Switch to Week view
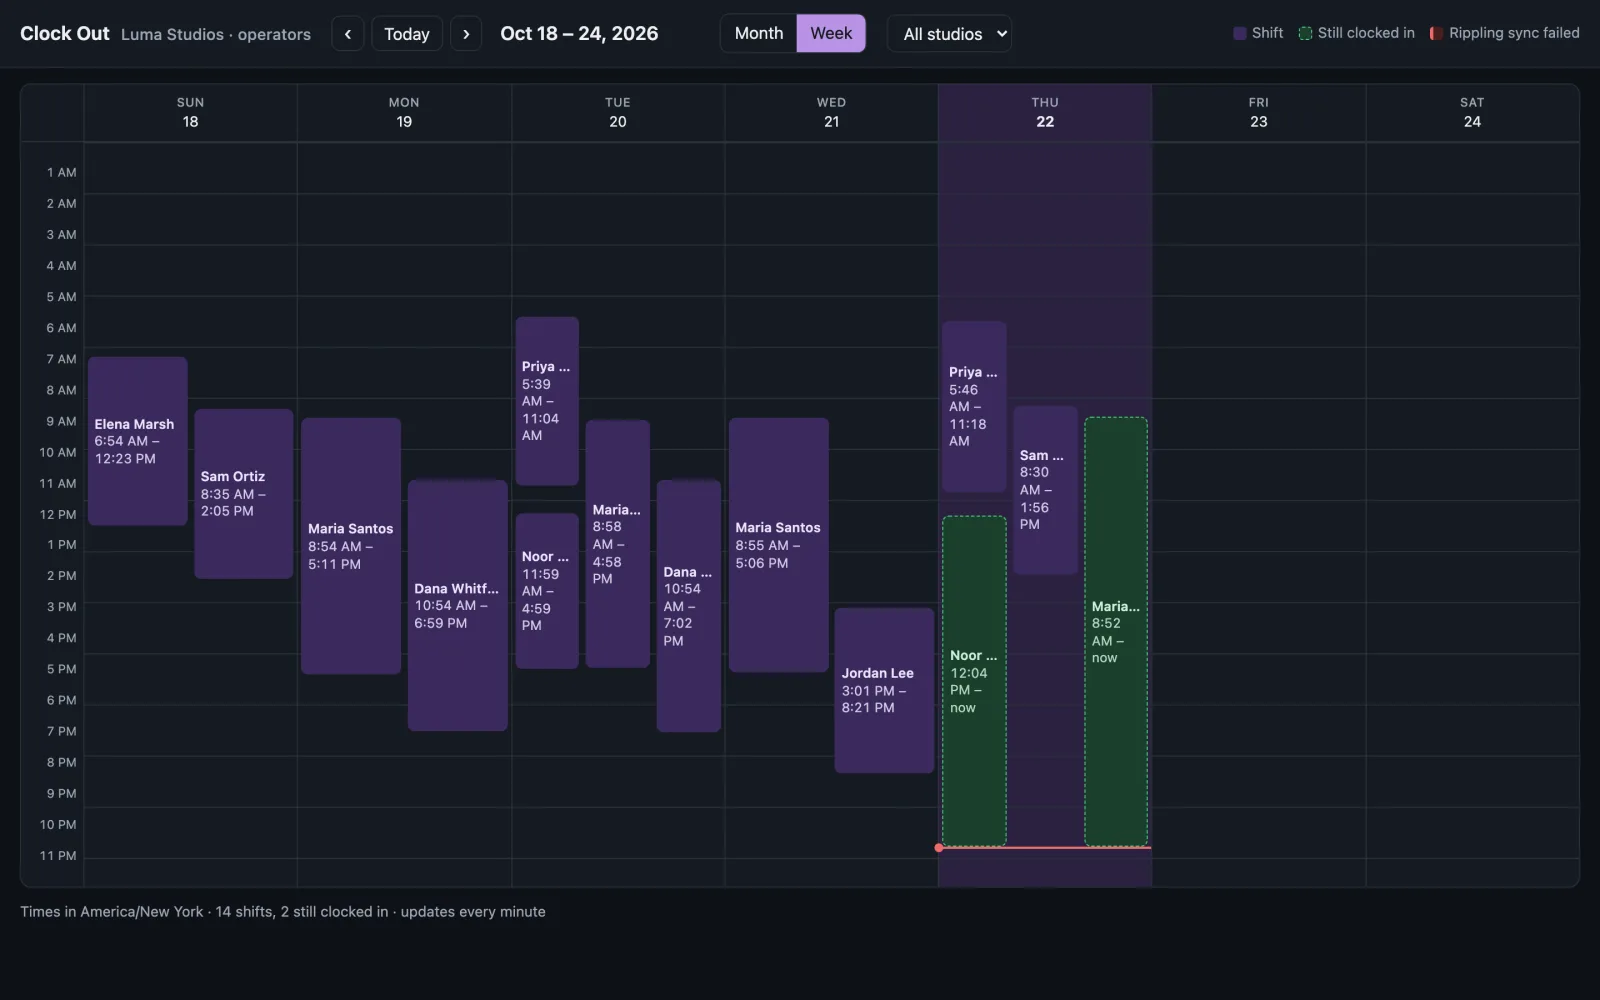This screenshot has width=1600, height=1000. (831, 33)
